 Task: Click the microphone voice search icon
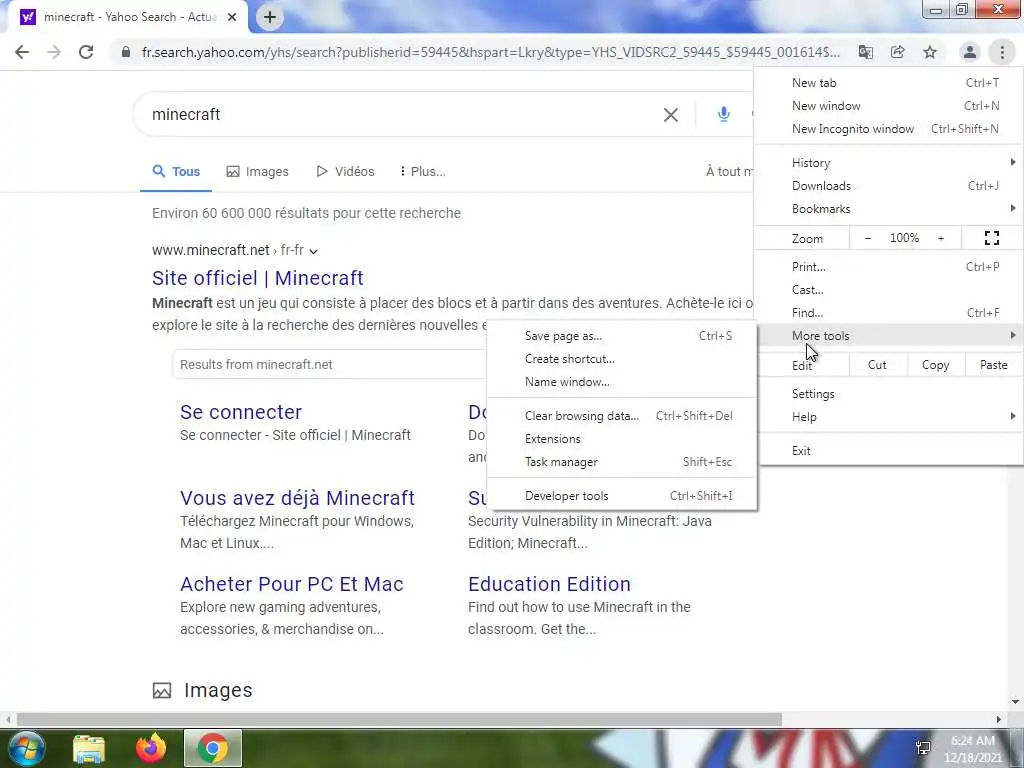723,114
